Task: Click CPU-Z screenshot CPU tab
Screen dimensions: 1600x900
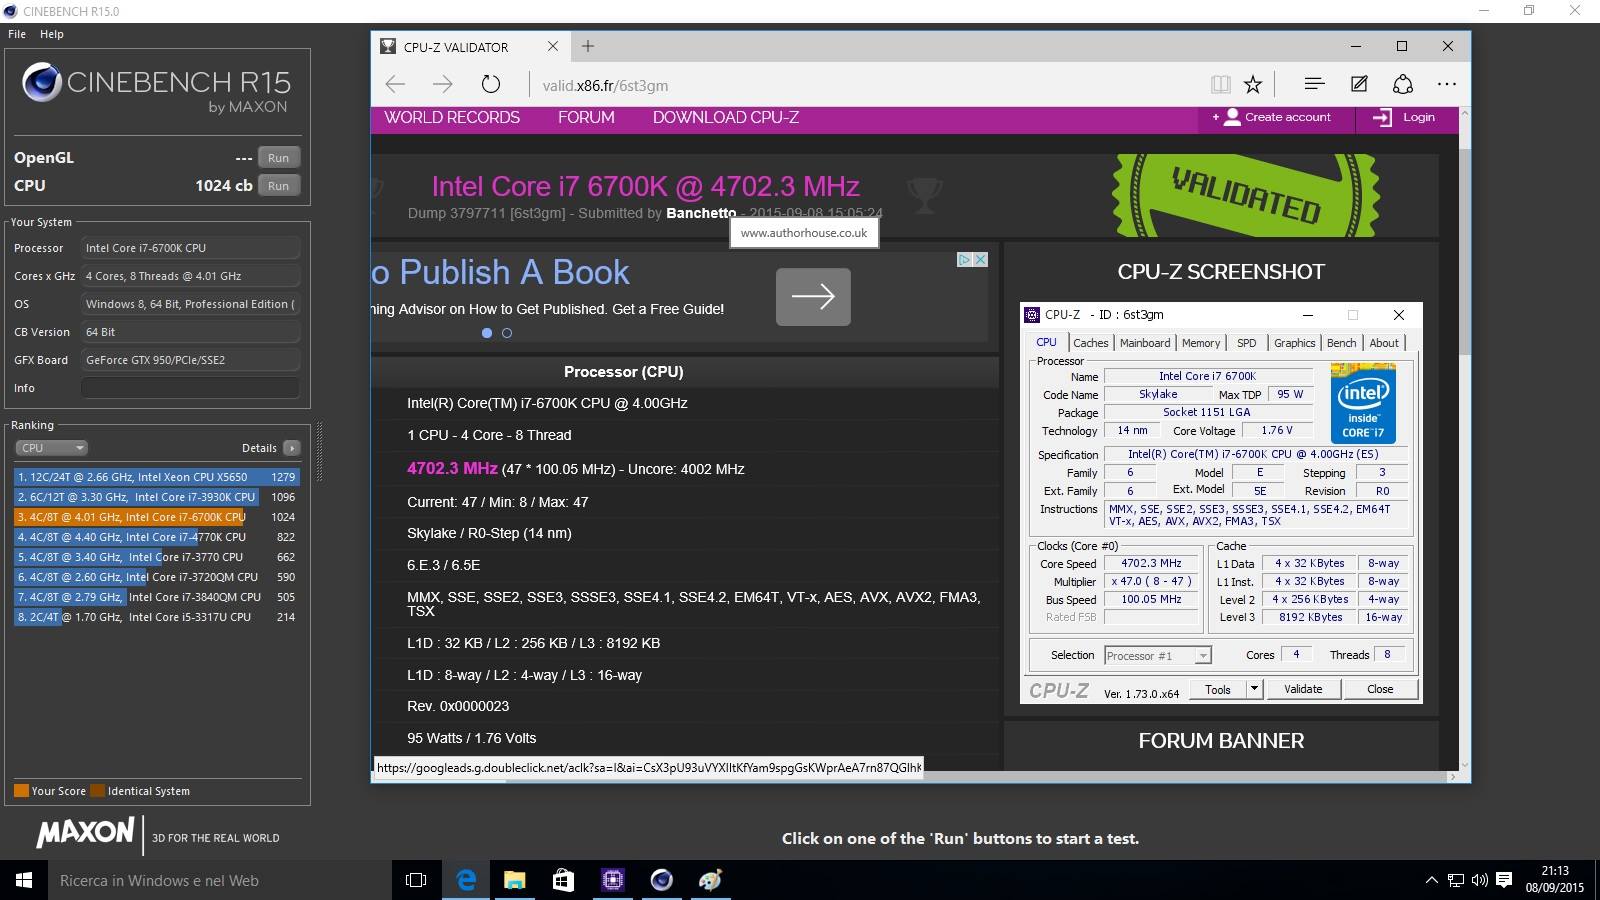Action: [1046, 343]
